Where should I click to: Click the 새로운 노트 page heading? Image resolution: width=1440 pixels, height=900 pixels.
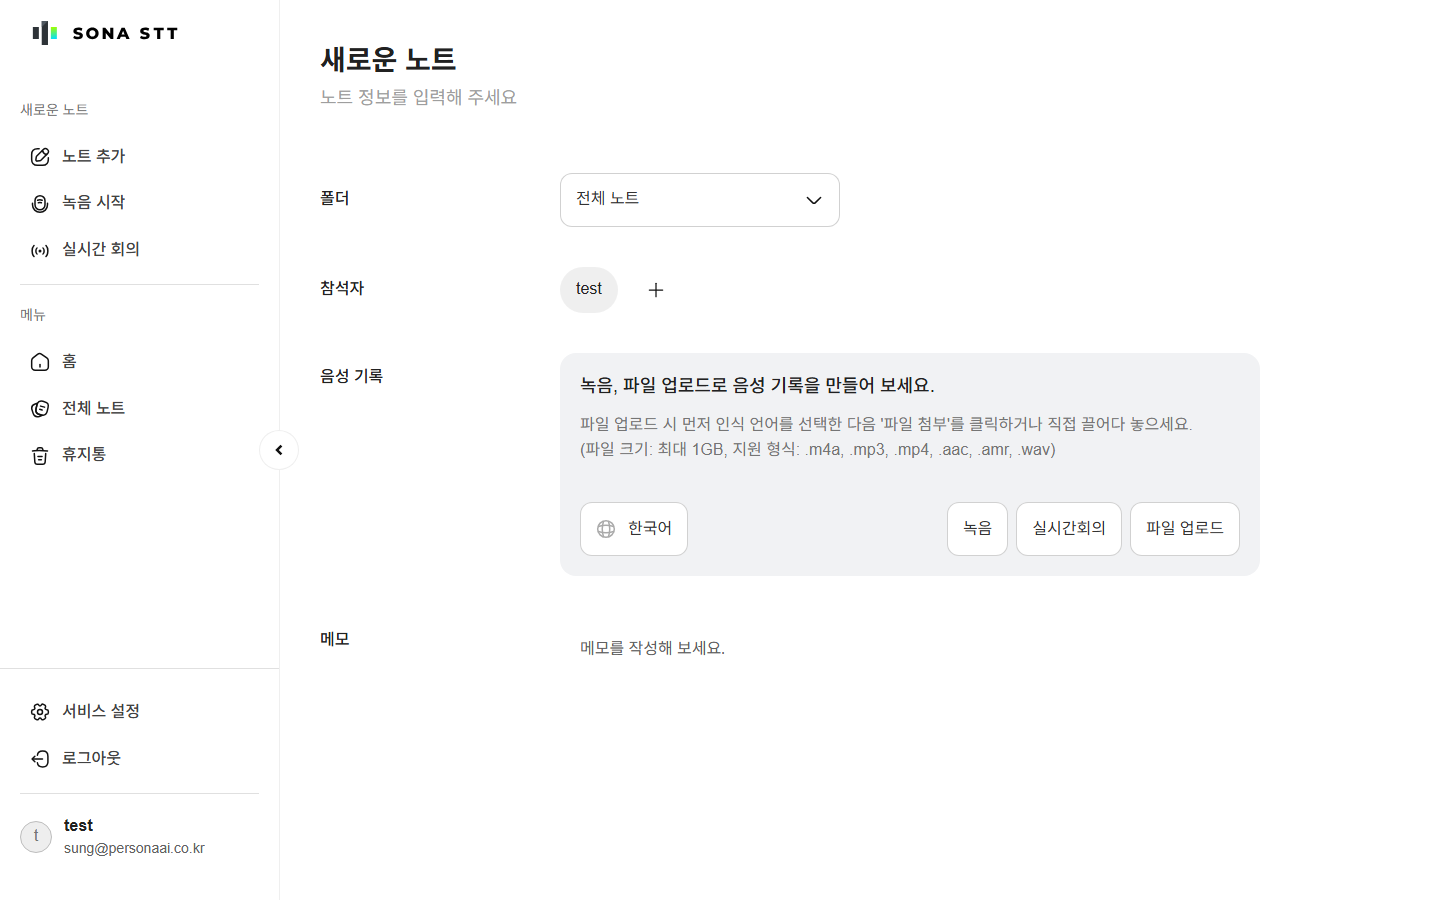point(388,60)
